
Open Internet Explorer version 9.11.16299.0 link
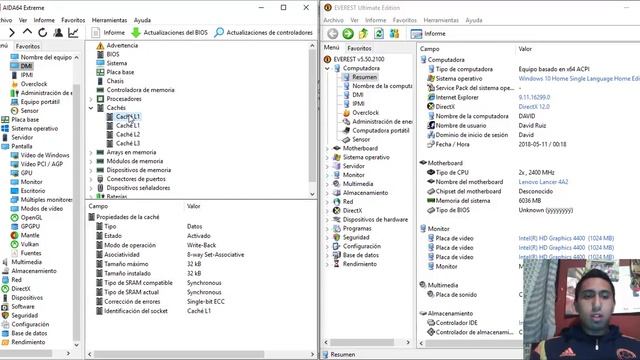pos(534,98)
